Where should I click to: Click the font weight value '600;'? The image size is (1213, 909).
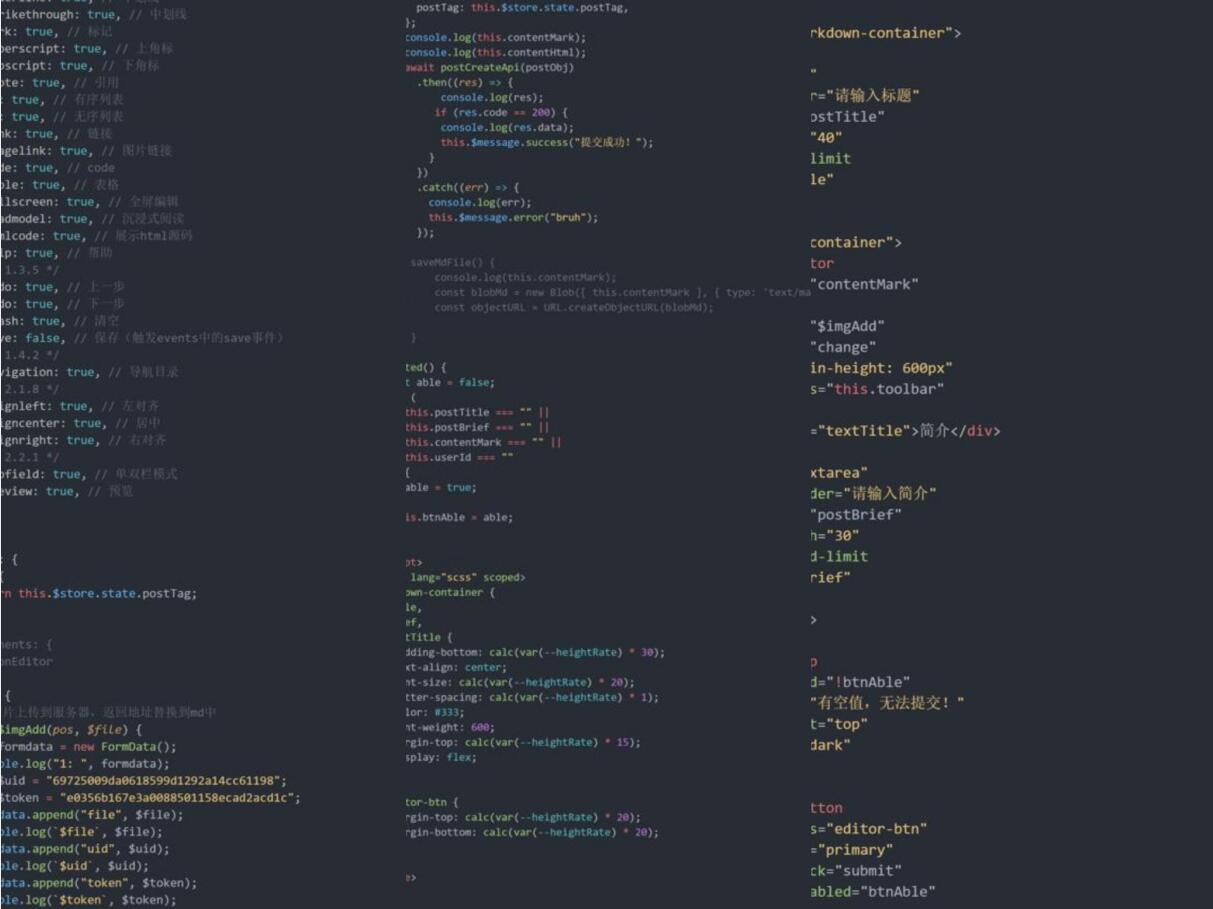pyautogui.click(x=482, y=727)
